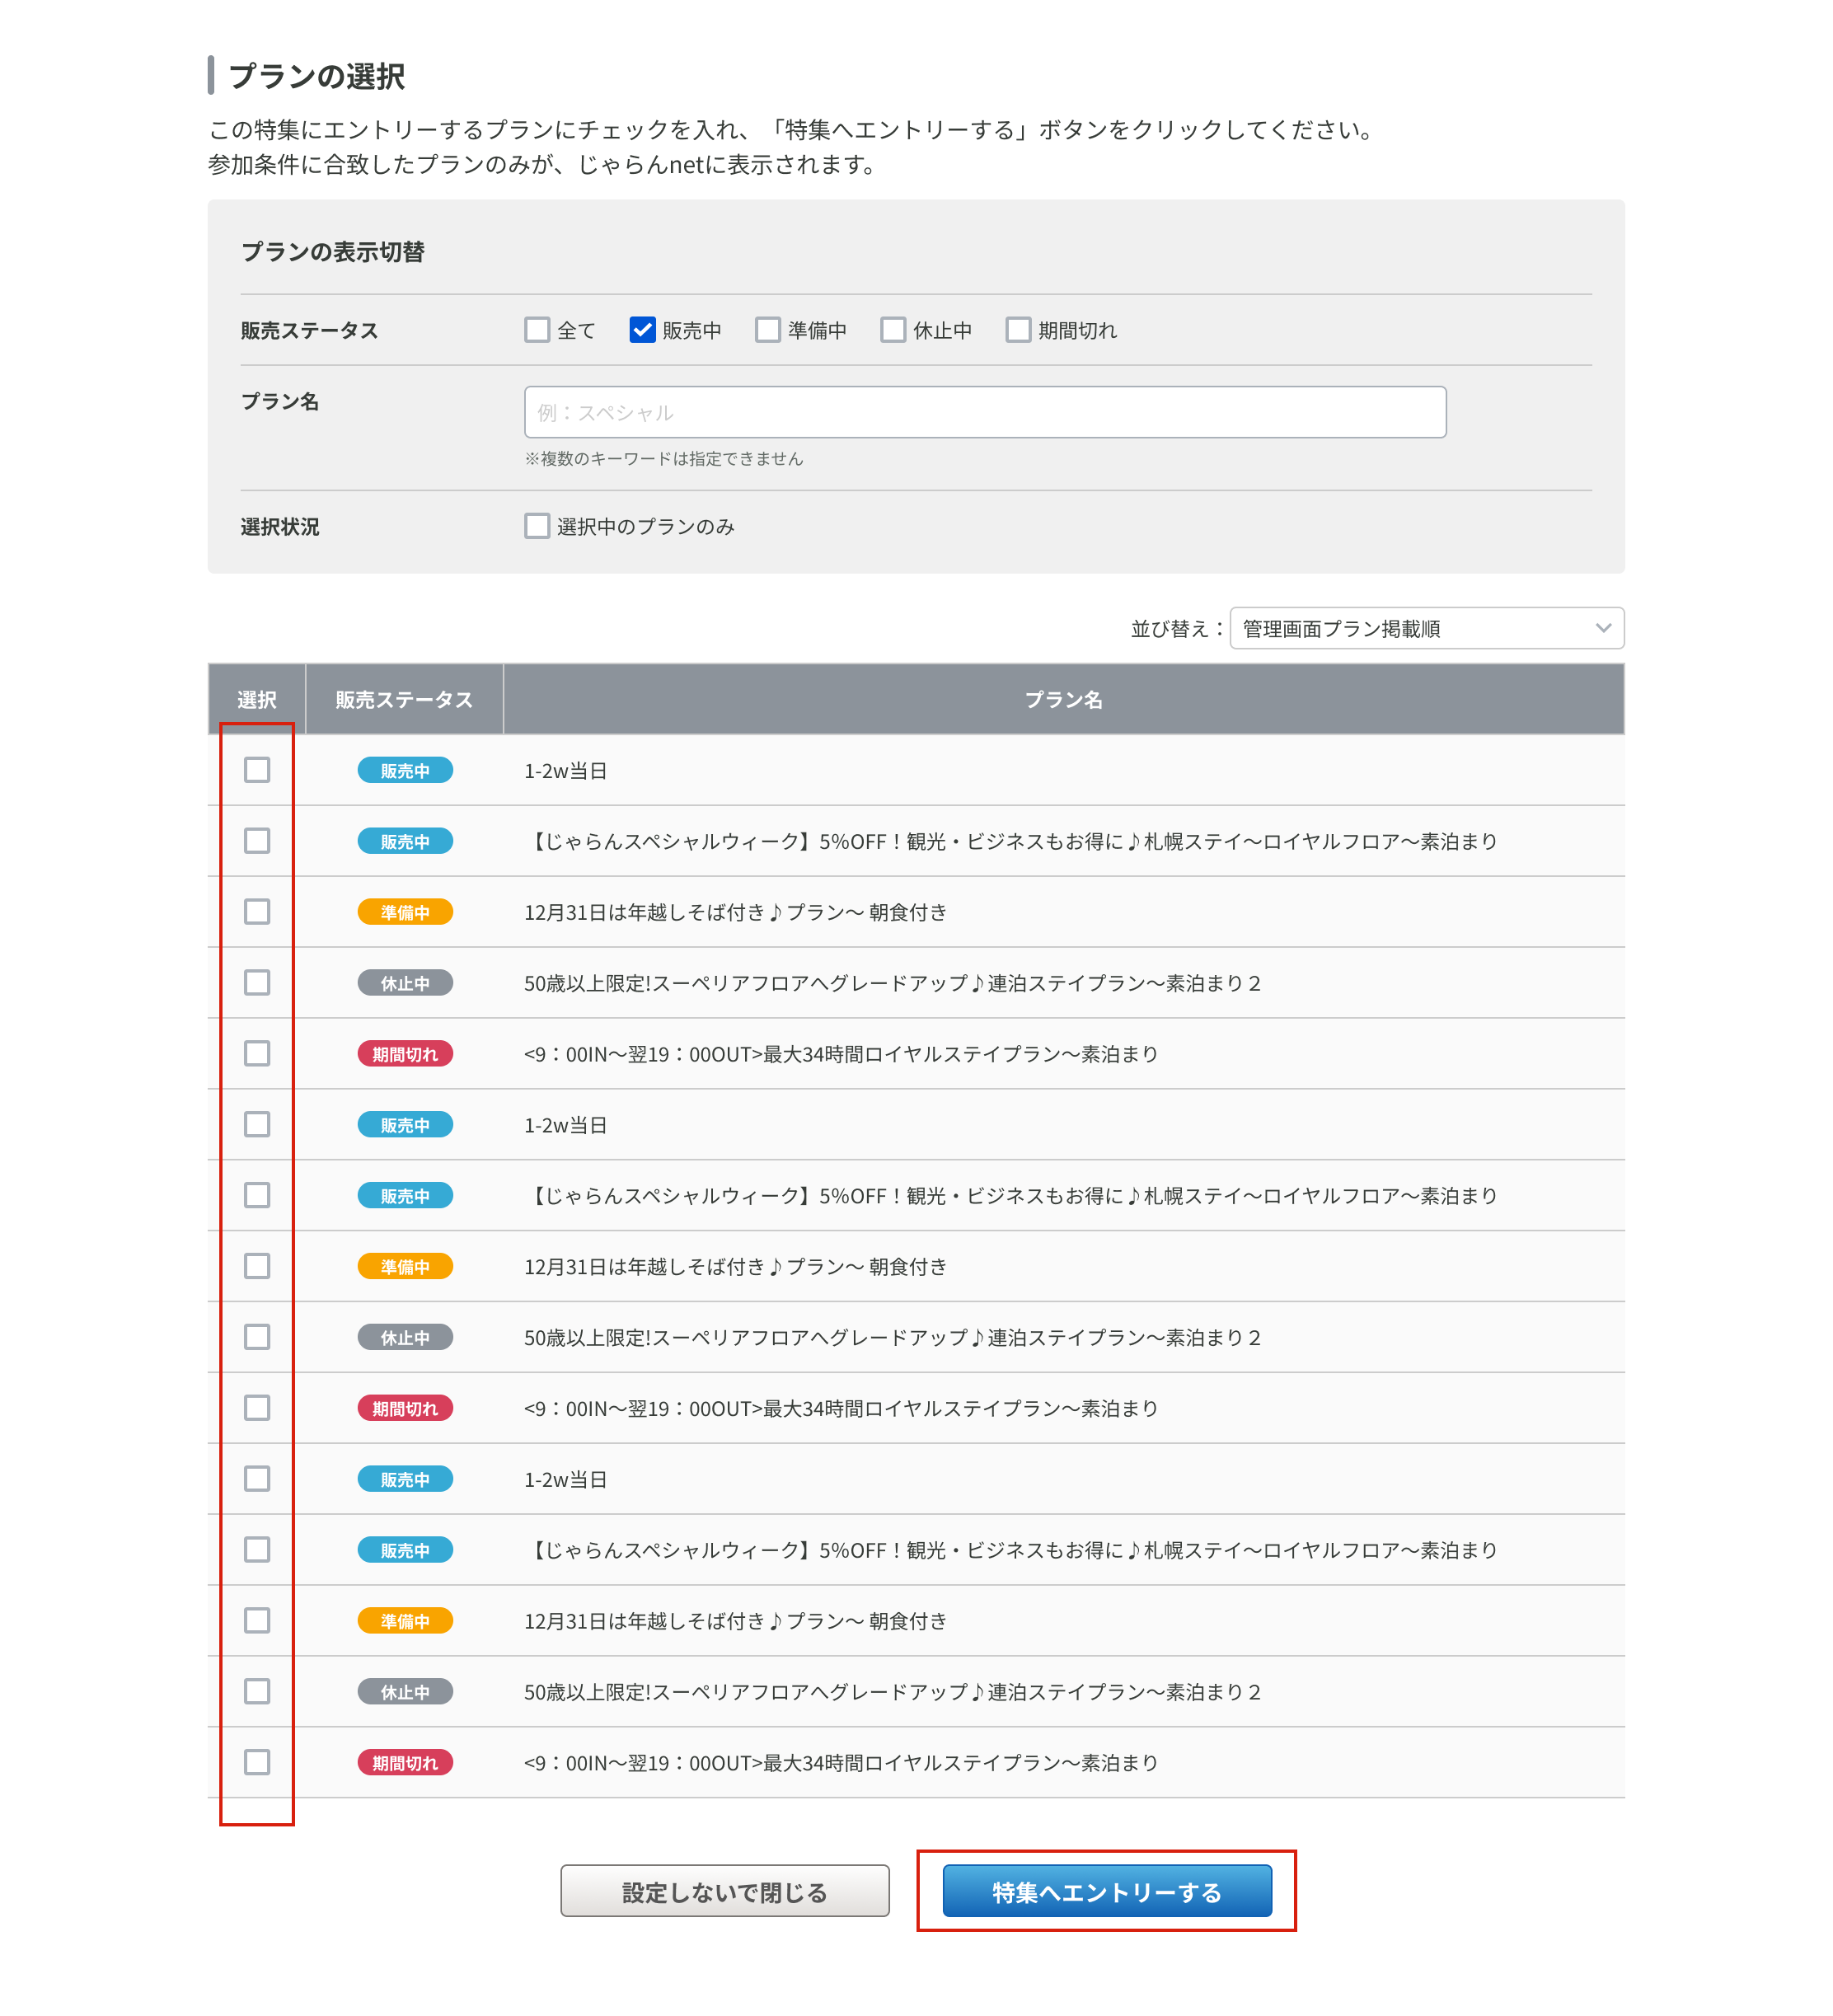Click the first red 期間切れ status badge

tap(405, 1054)
